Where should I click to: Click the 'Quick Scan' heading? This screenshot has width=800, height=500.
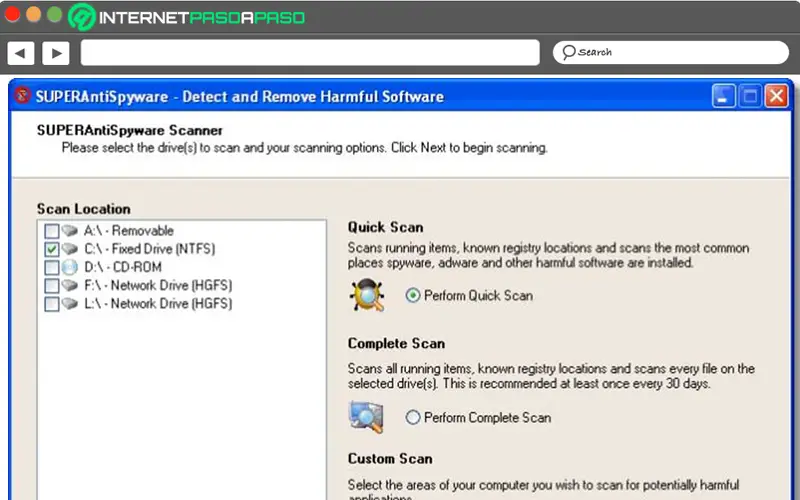pyautogui.click(x=386, y=228)
